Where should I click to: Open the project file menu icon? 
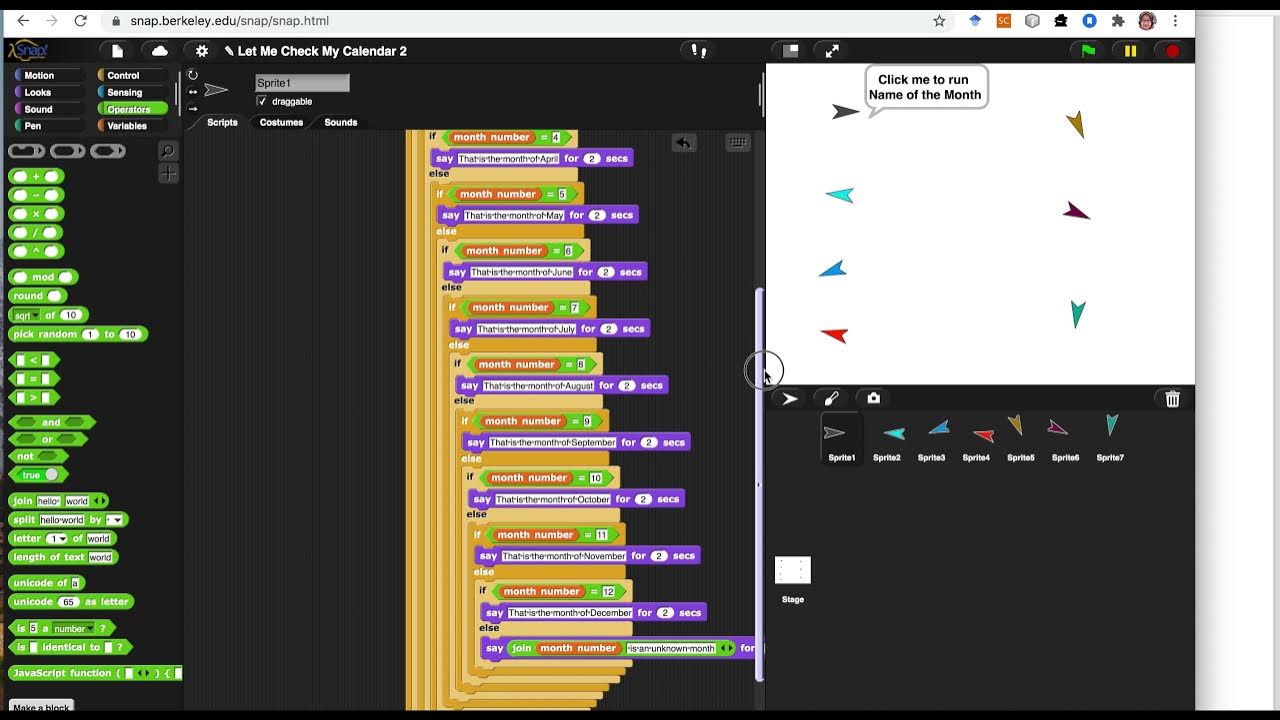pyautogui.click(x=117, y=51)
